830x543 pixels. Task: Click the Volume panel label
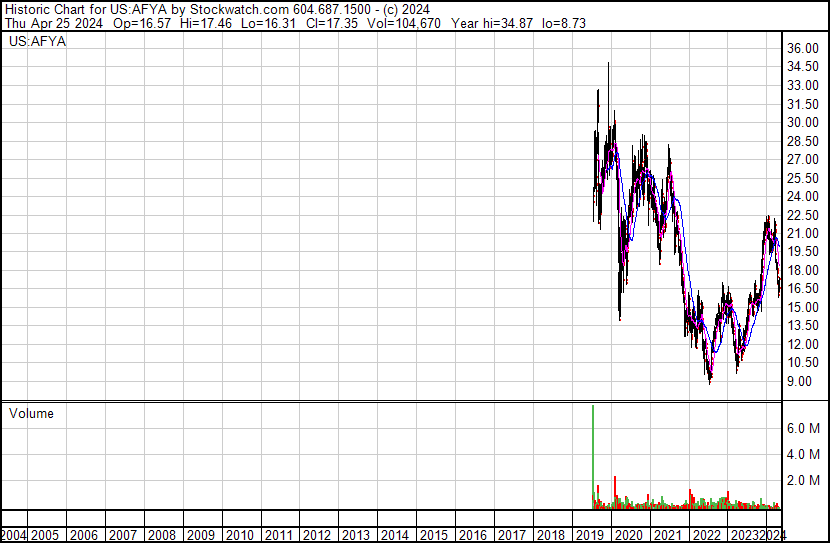[x=31, y=413]
